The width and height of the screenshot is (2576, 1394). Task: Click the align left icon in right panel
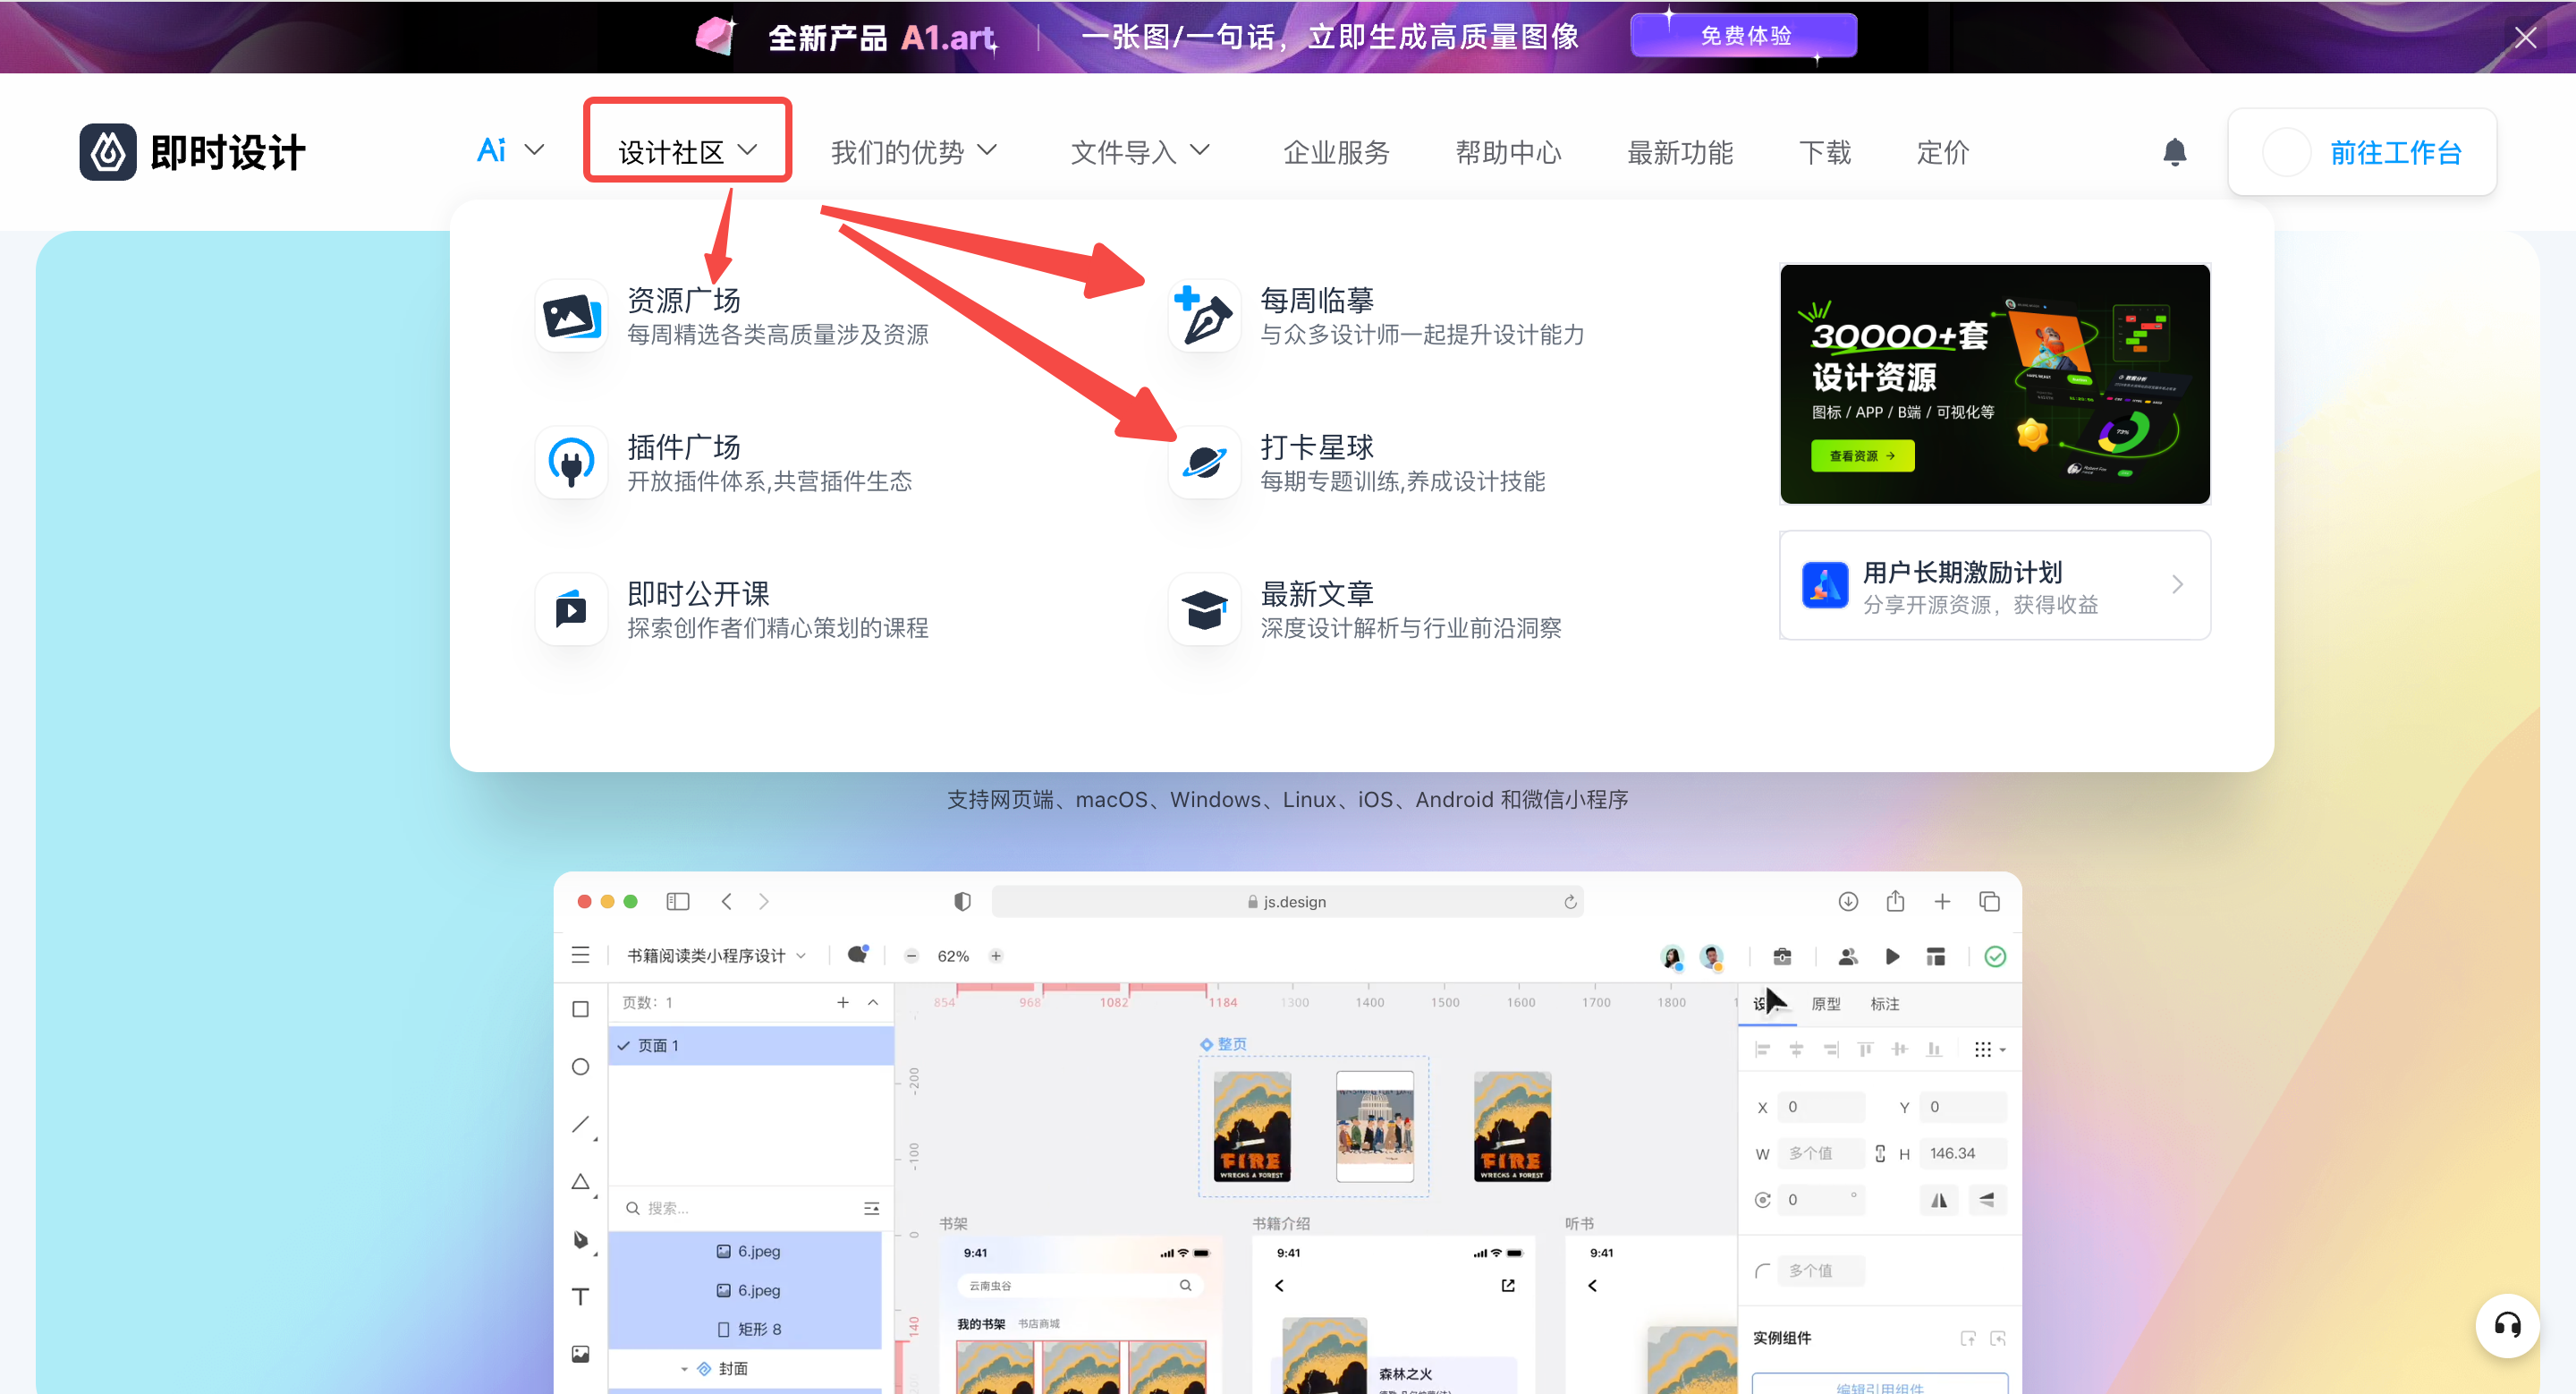pyautogui.click(x=1764, y=1049)
